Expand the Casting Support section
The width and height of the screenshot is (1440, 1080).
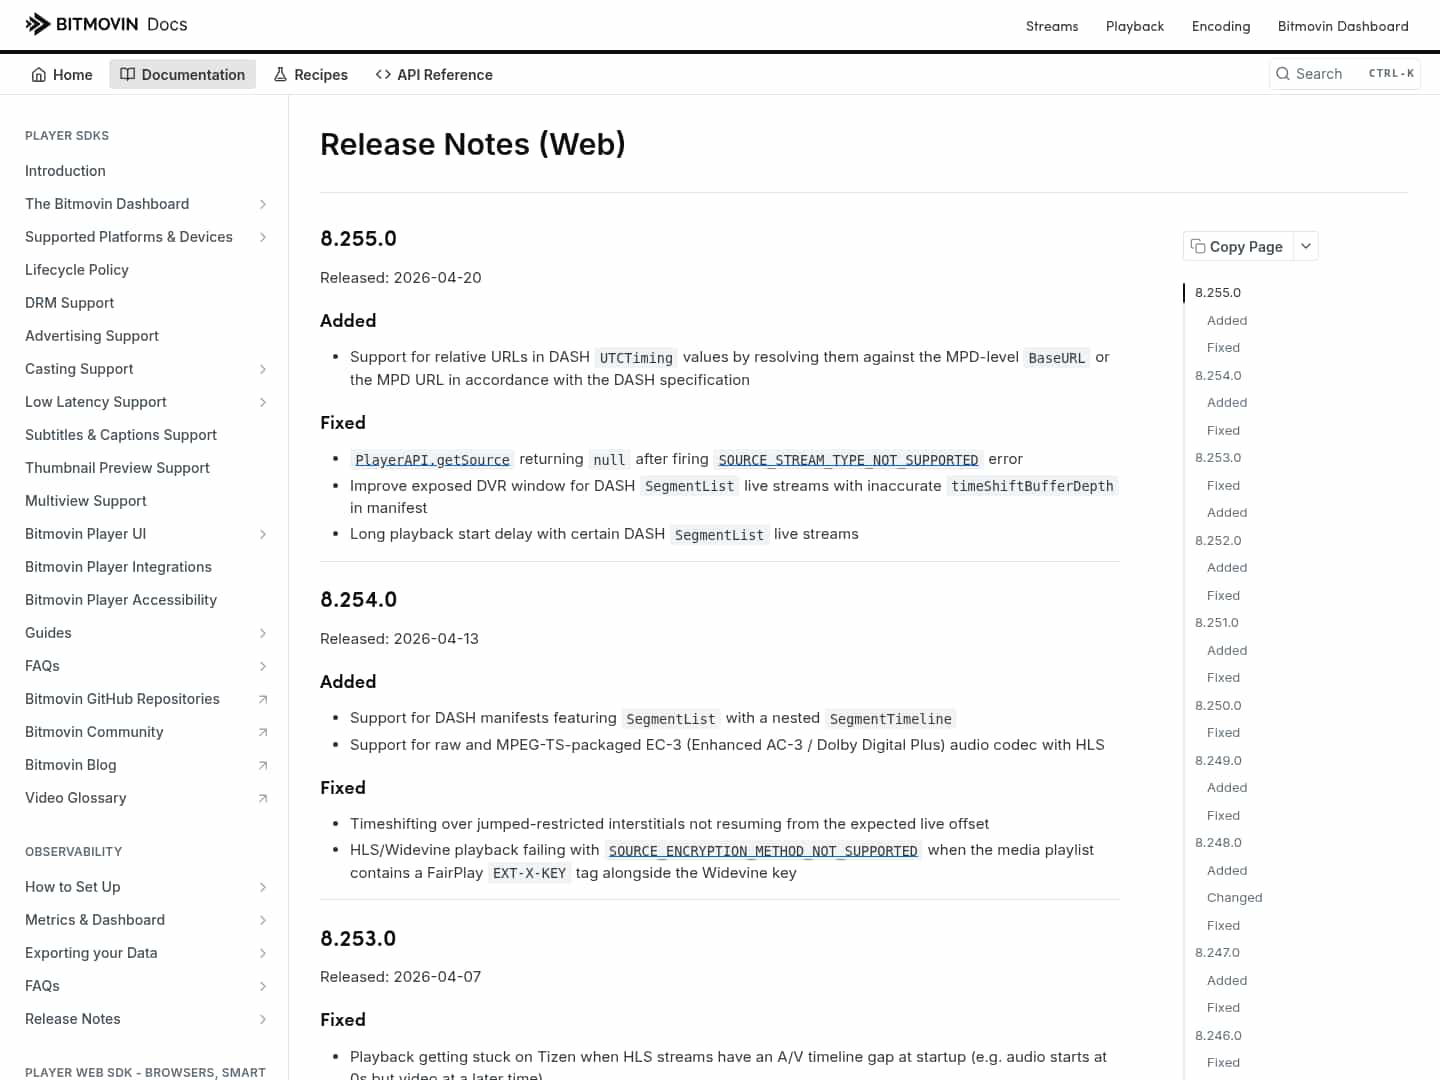[262, 369]
